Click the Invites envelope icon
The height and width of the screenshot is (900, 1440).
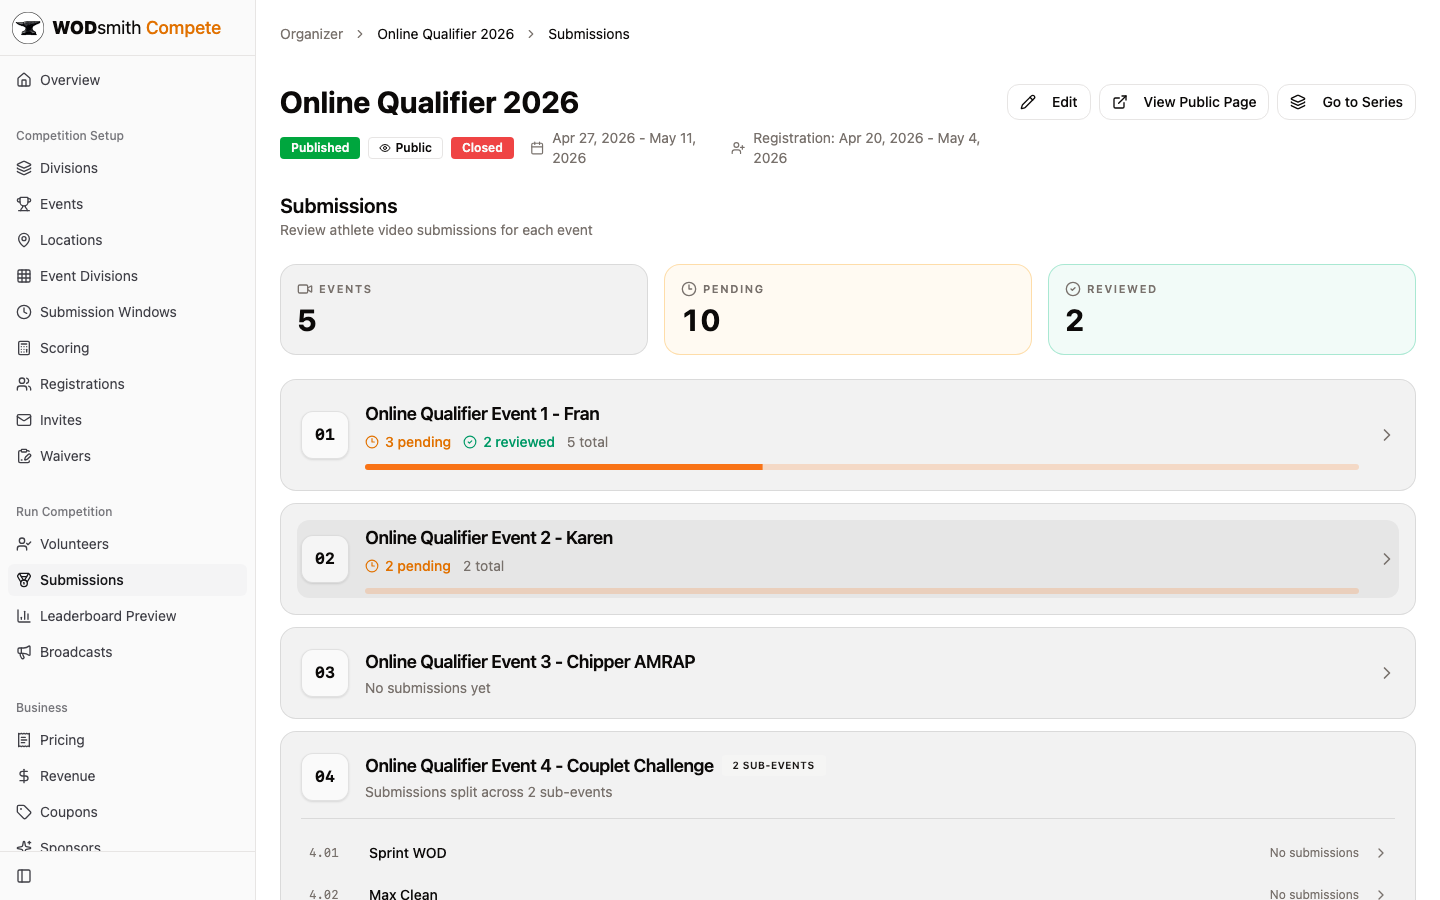[x=24, y=420]
